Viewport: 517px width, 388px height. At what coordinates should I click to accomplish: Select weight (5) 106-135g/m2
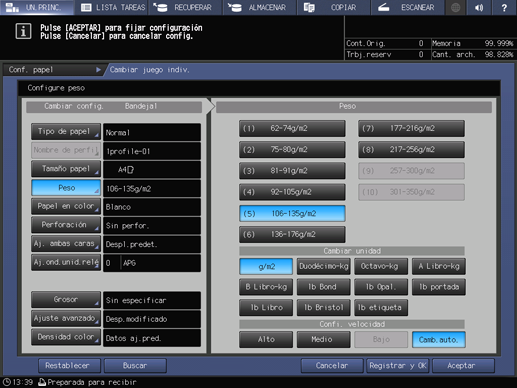[292, 214]
